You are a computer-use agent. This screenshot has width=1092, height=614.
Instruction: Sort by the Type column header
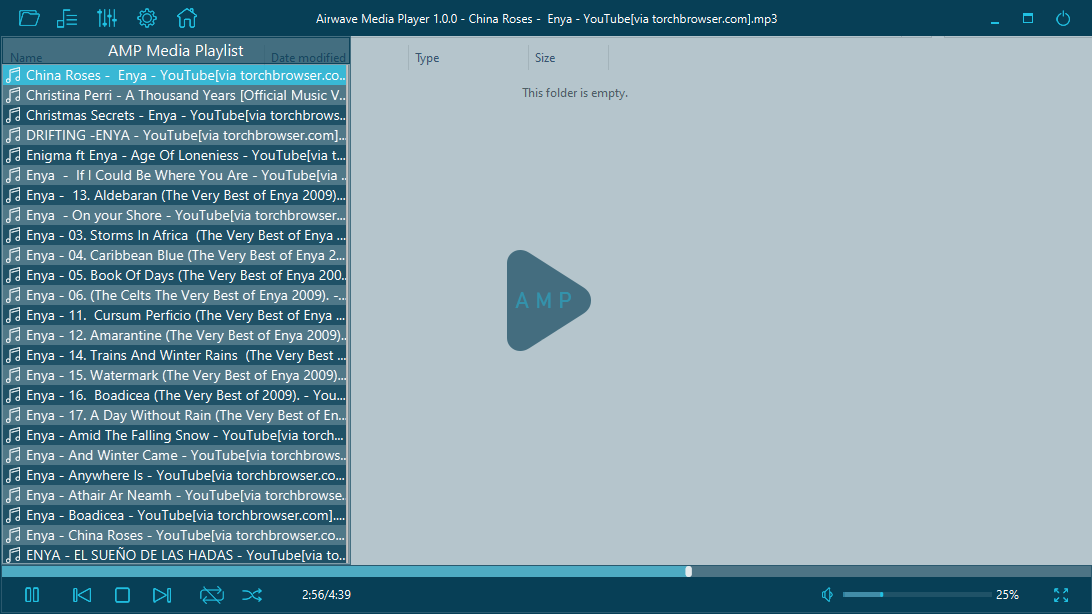click(427, 58)
